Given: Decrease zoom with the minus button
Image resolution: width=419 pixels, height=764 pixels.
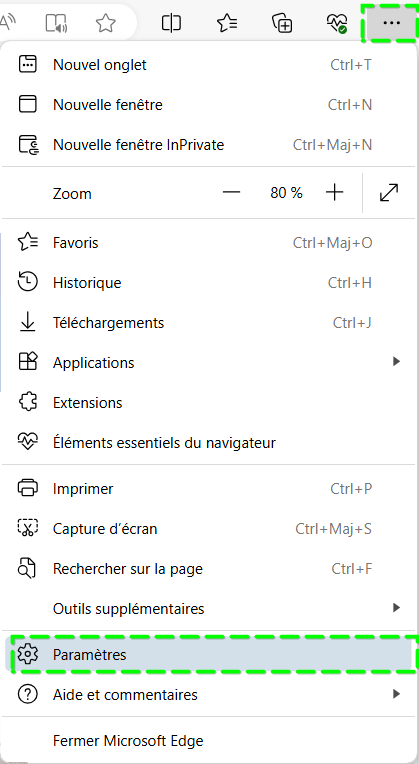Looking at the screenshot, I should [x=231, y=193].
